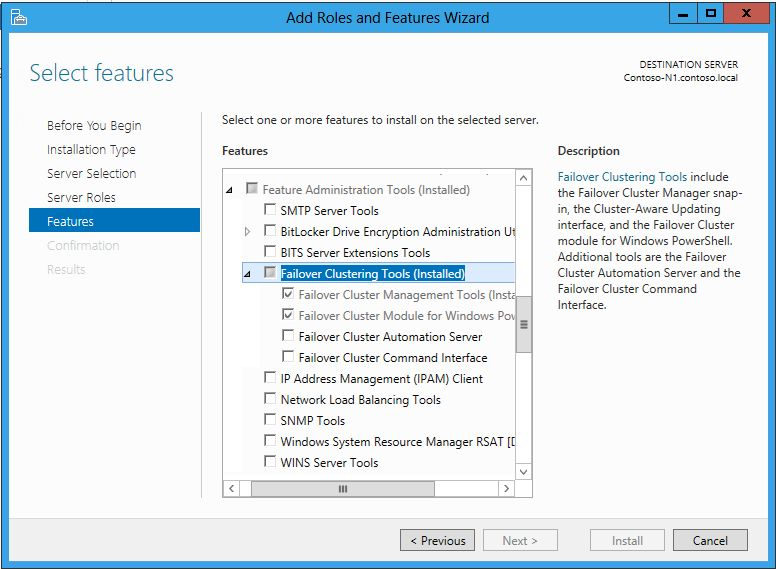This screenshot has height=569, width=776.
Task: Click the horizontal scrollbar left arrow
Action: pyautogui.click(x=232, y=488)
